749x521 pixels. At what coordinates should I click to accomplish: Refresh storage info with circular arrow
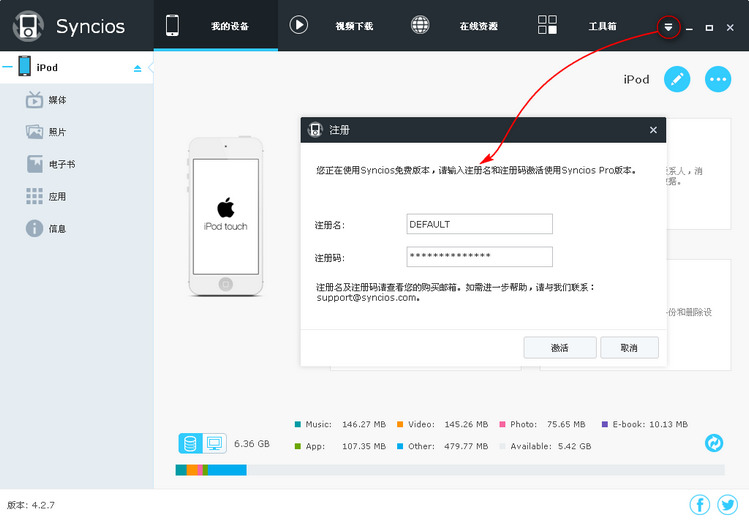[714, 443]
